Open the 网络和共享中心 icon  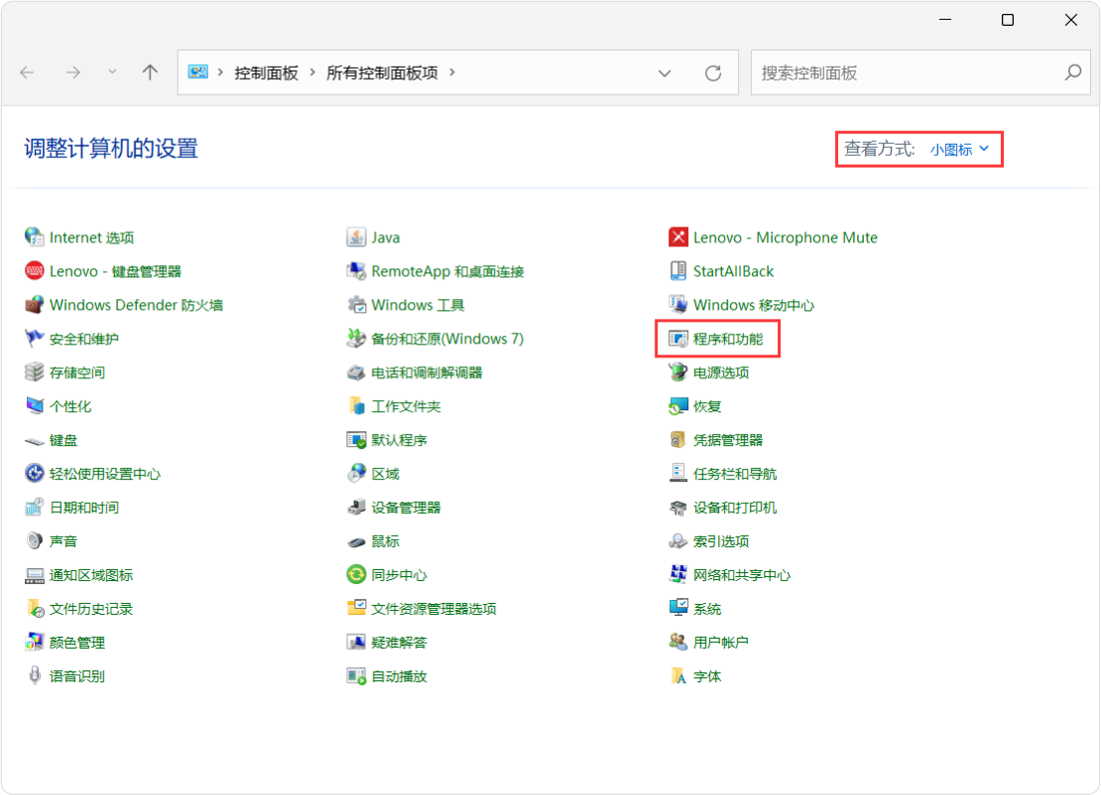(x=678, y=575)
